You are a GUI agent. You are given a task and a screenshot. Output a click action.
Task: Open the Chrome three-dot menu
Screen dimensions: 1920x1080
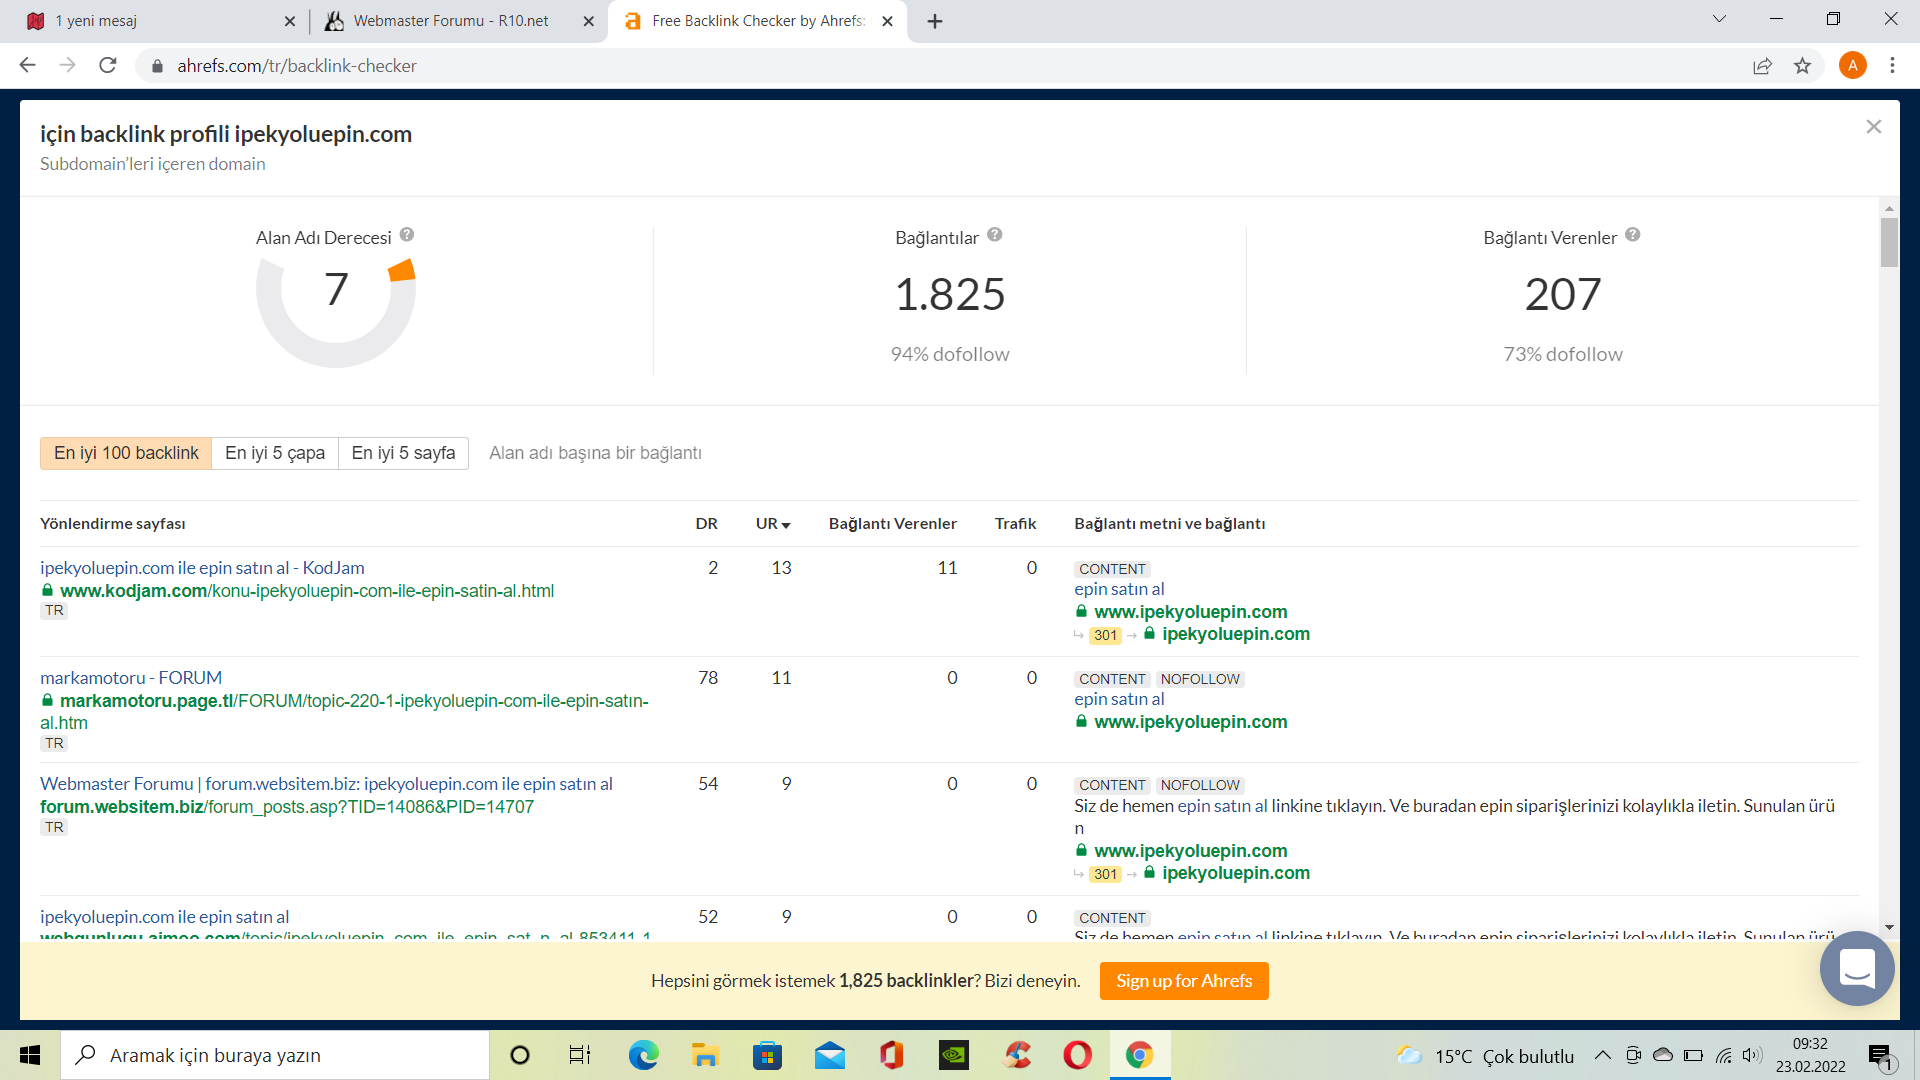click(1892, 66)
